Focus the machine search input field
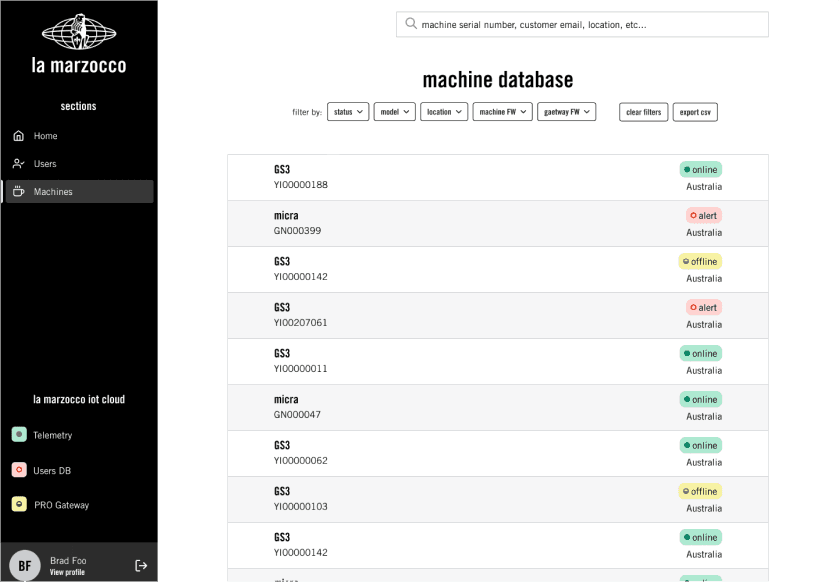839x582 pixels. [582, 25]
